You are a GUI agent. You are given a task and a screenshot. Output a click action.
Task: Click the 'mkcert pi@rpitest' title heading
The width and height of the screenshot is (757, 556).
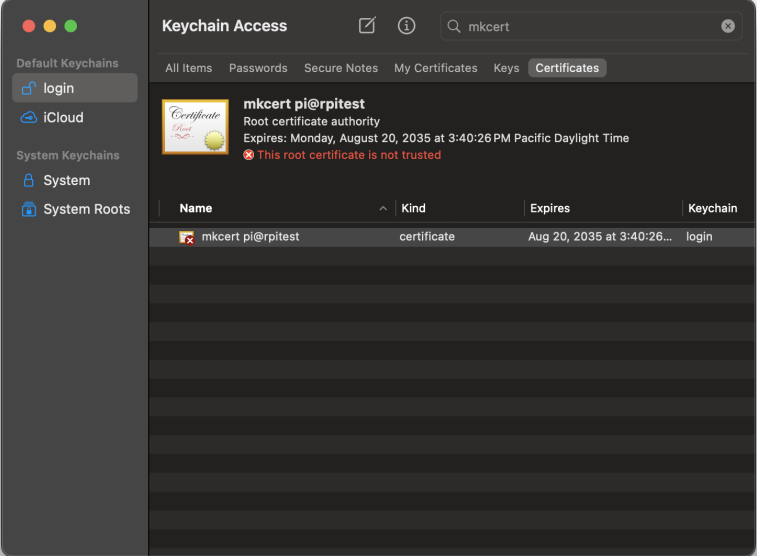(304, 104)
